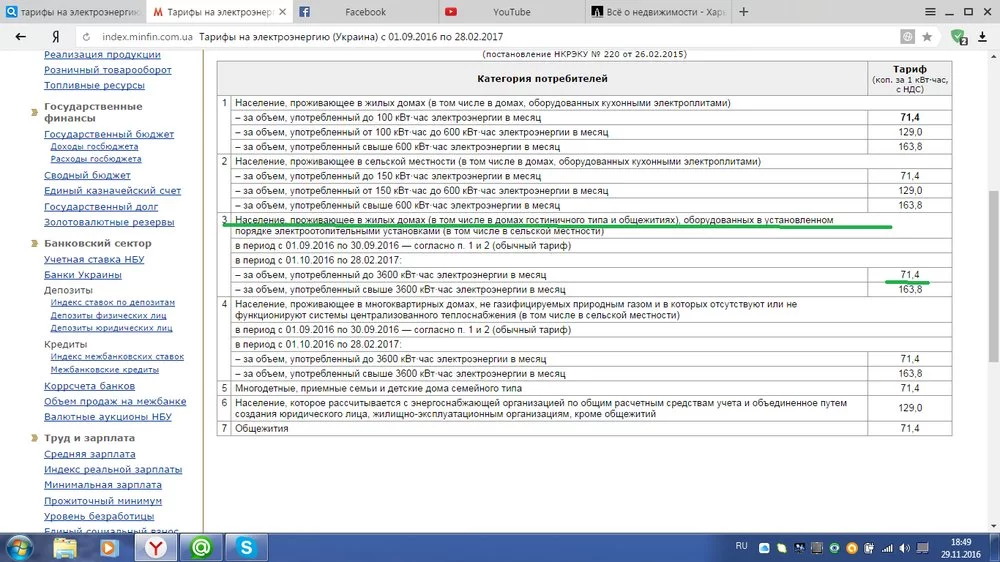Open Skype from the taskbar
The image size is (1000, 562).
pyautogui.click(x=246, y=548)
